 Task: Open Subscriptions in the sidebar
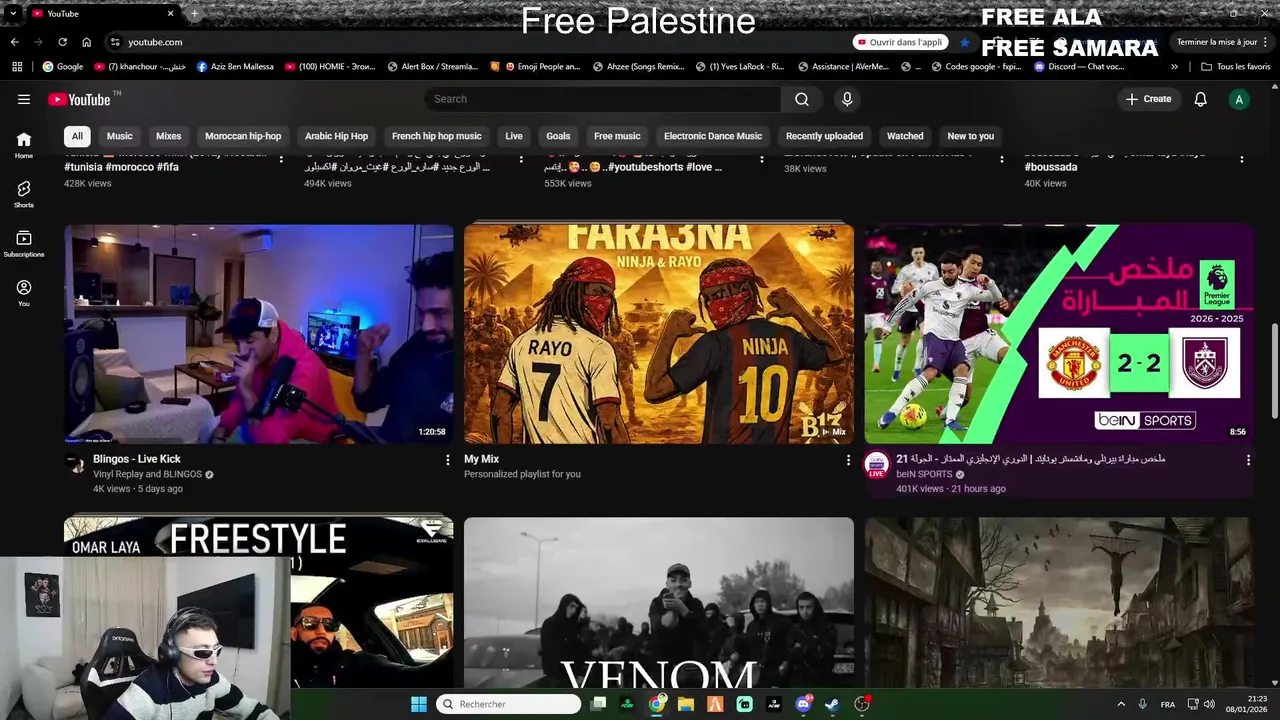24,243
